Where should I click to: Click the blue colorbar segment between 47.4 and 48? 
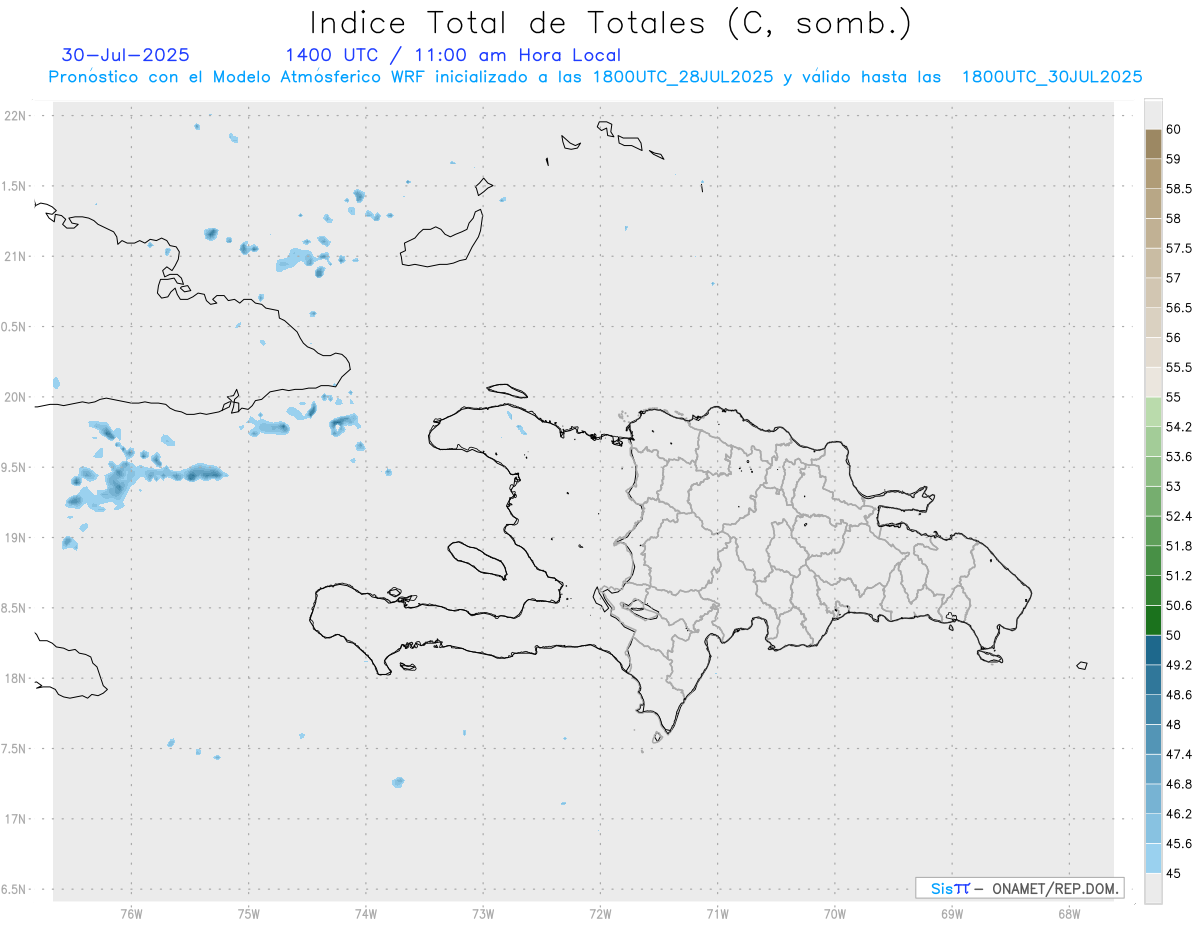pyautogui.click(x=1153, y=739)
